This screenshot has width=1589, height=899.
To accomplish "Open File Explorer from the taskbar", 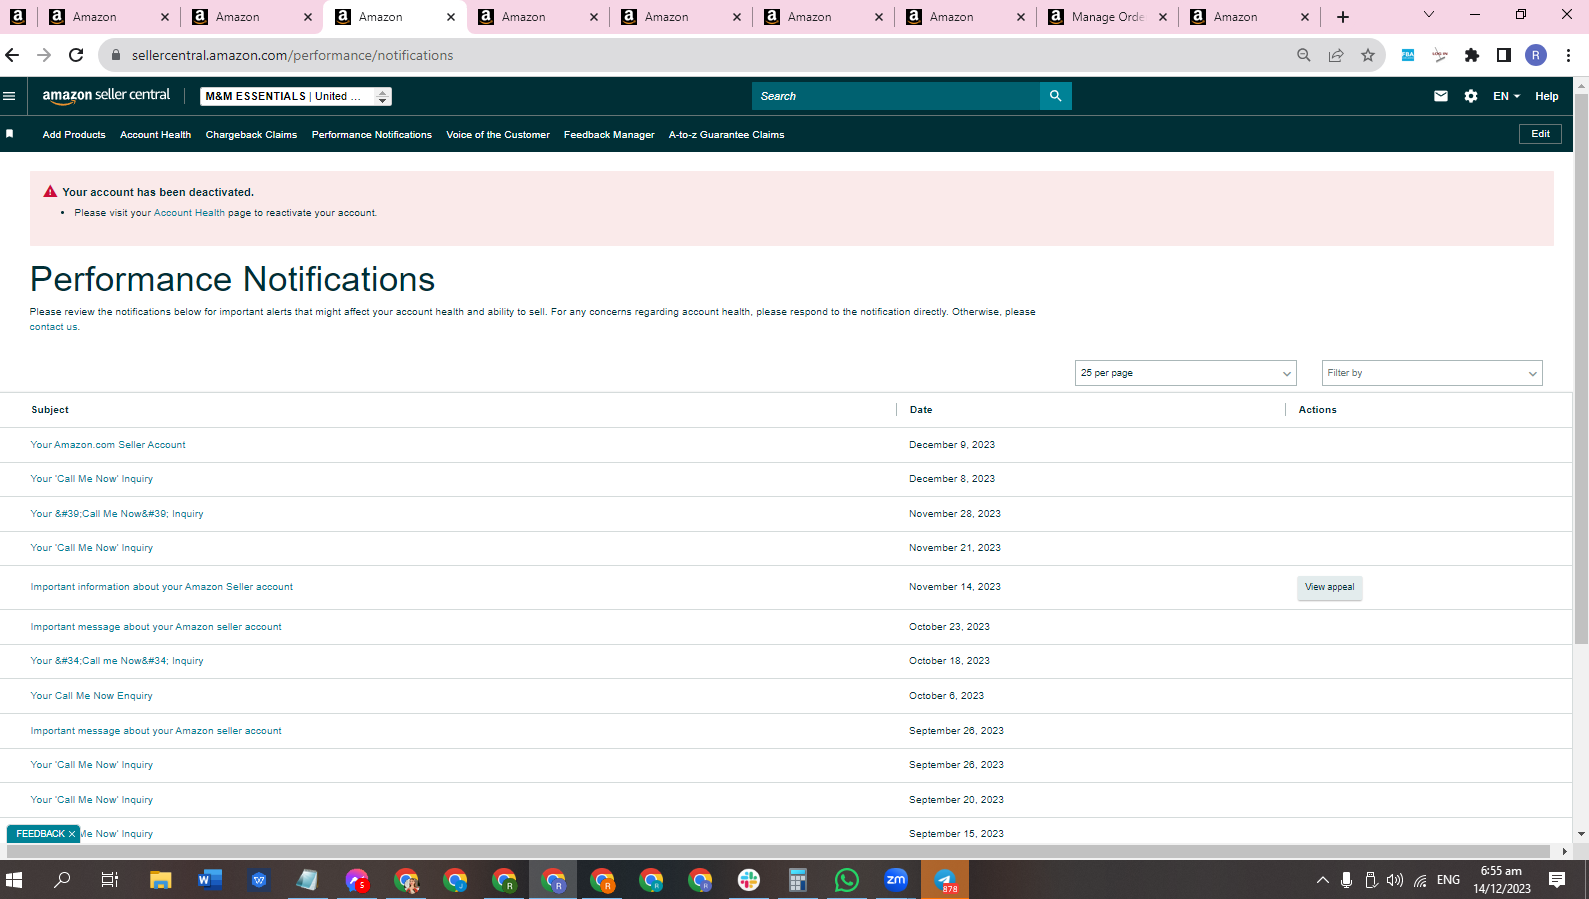I will coord(160,880).
